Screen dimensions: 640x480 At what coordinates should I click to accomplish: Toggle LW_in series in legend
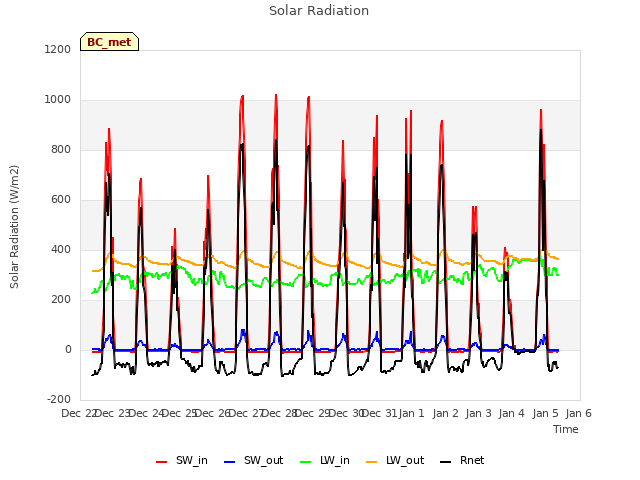[x=324, y=460]
